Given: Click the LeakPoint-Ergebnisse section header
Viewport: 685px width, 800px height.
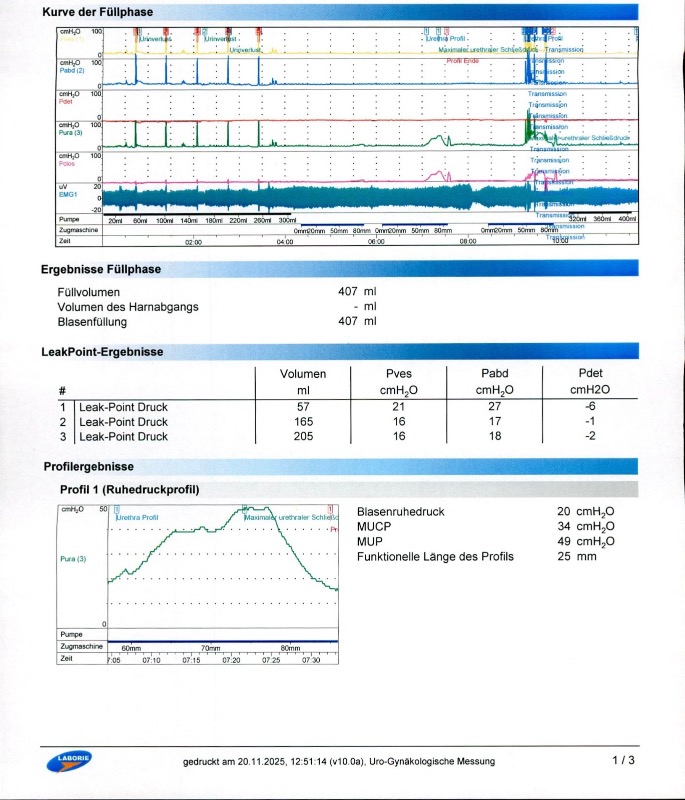Looking at the screenshot, I should pyautogui.click(x=101, y=352).
